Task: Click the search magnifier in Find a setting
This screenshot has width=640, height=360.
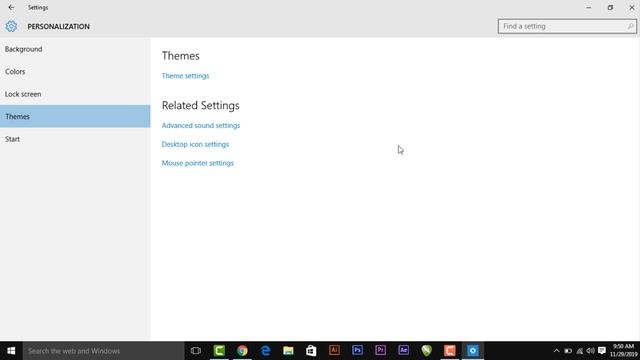Action: (x=630, y=26)
